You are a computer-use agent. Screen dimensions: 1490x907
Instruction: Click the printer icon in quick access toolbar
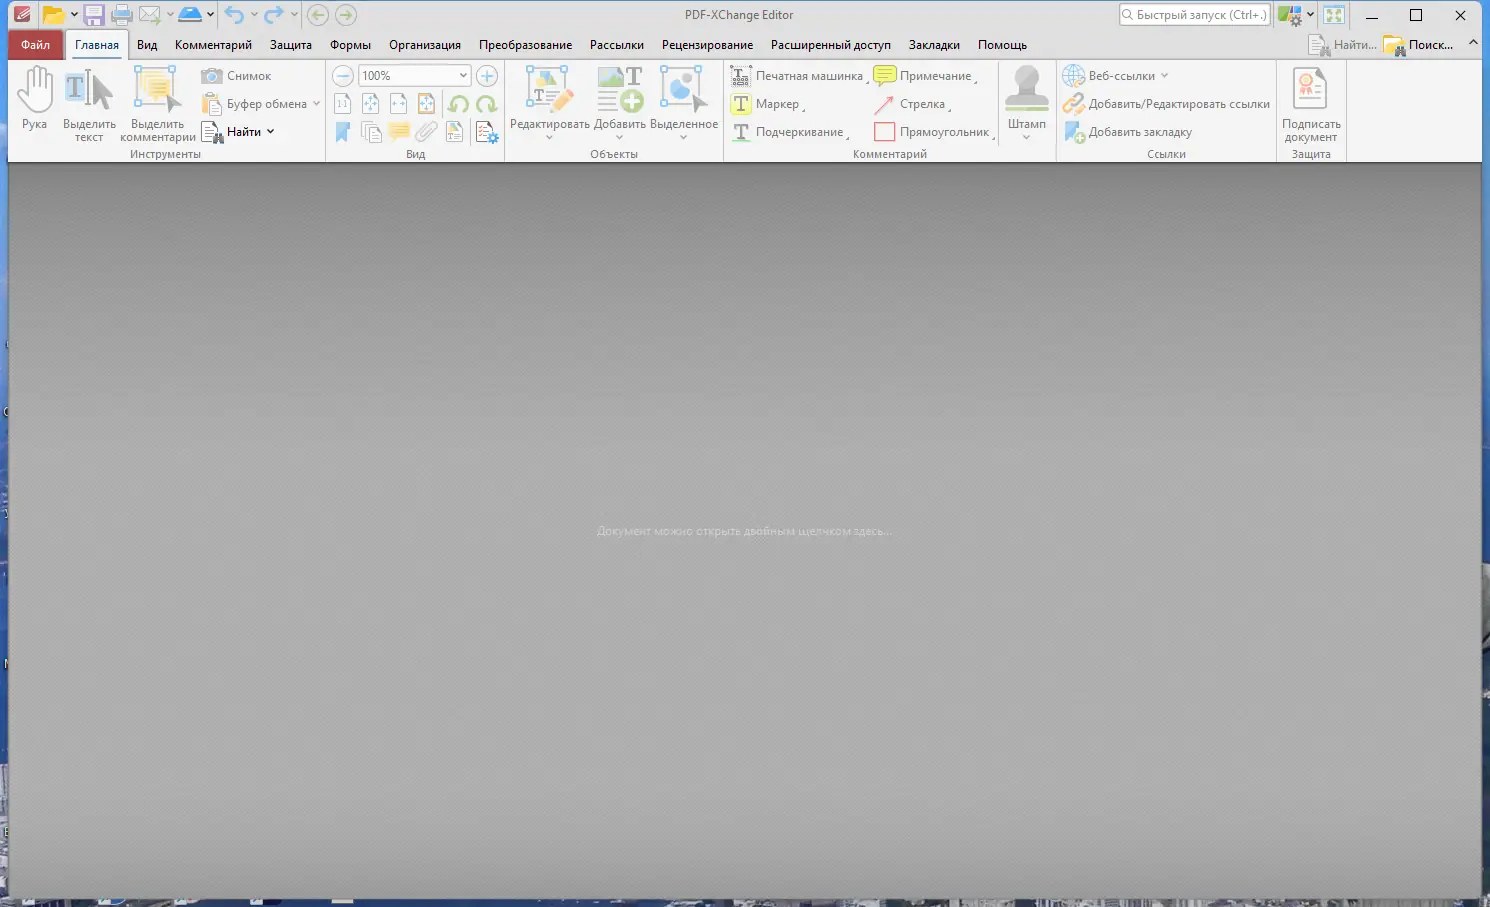122,15
